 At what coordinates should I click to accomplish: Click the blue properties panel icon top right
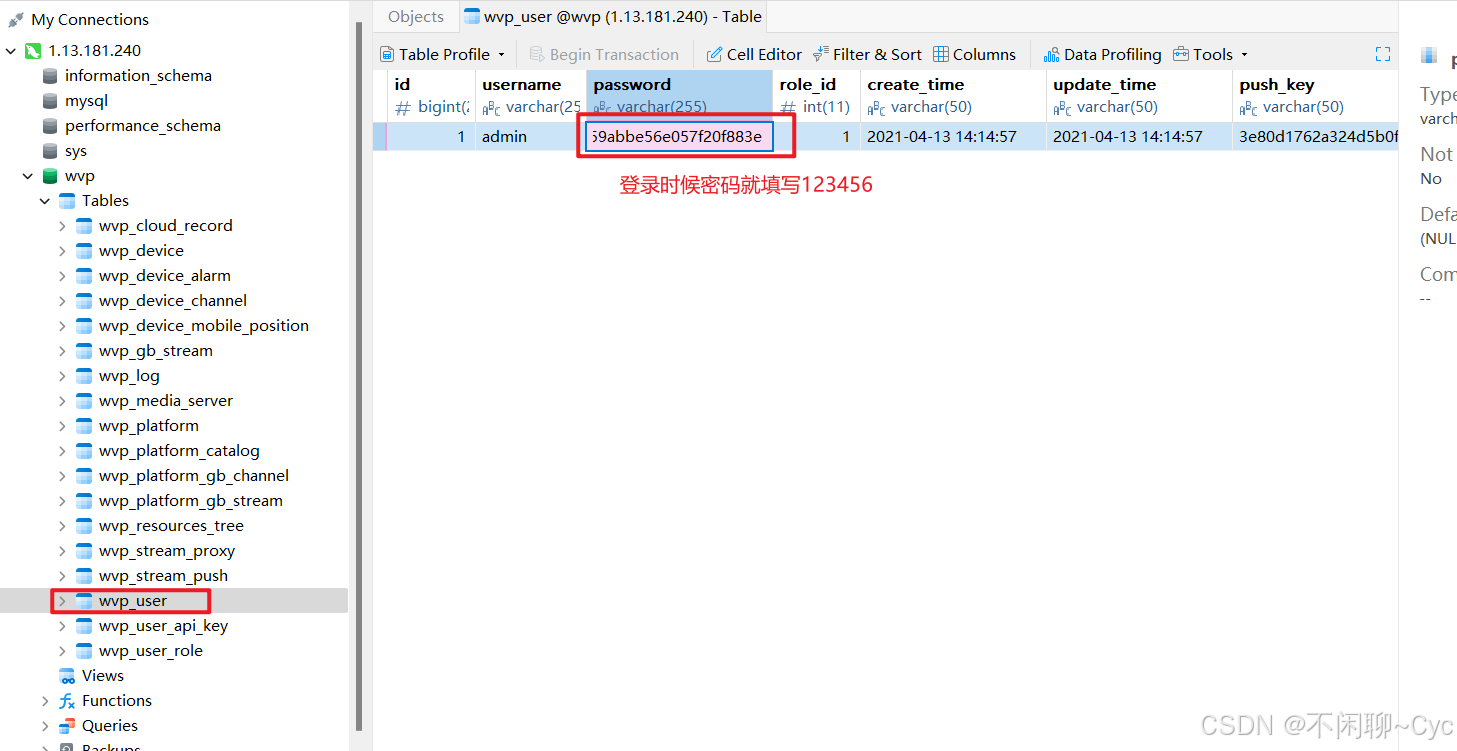click(1428, 54)
